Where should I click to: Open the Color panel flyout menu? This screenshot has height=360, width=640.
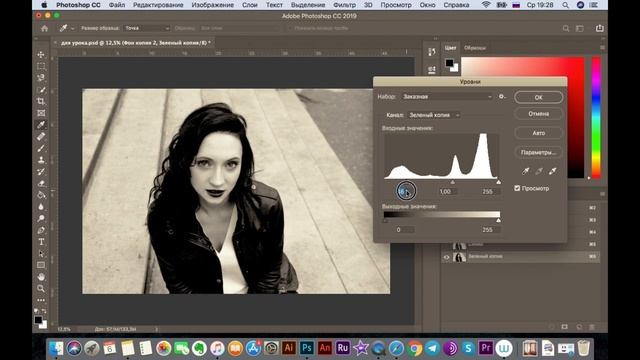point(602,48)
